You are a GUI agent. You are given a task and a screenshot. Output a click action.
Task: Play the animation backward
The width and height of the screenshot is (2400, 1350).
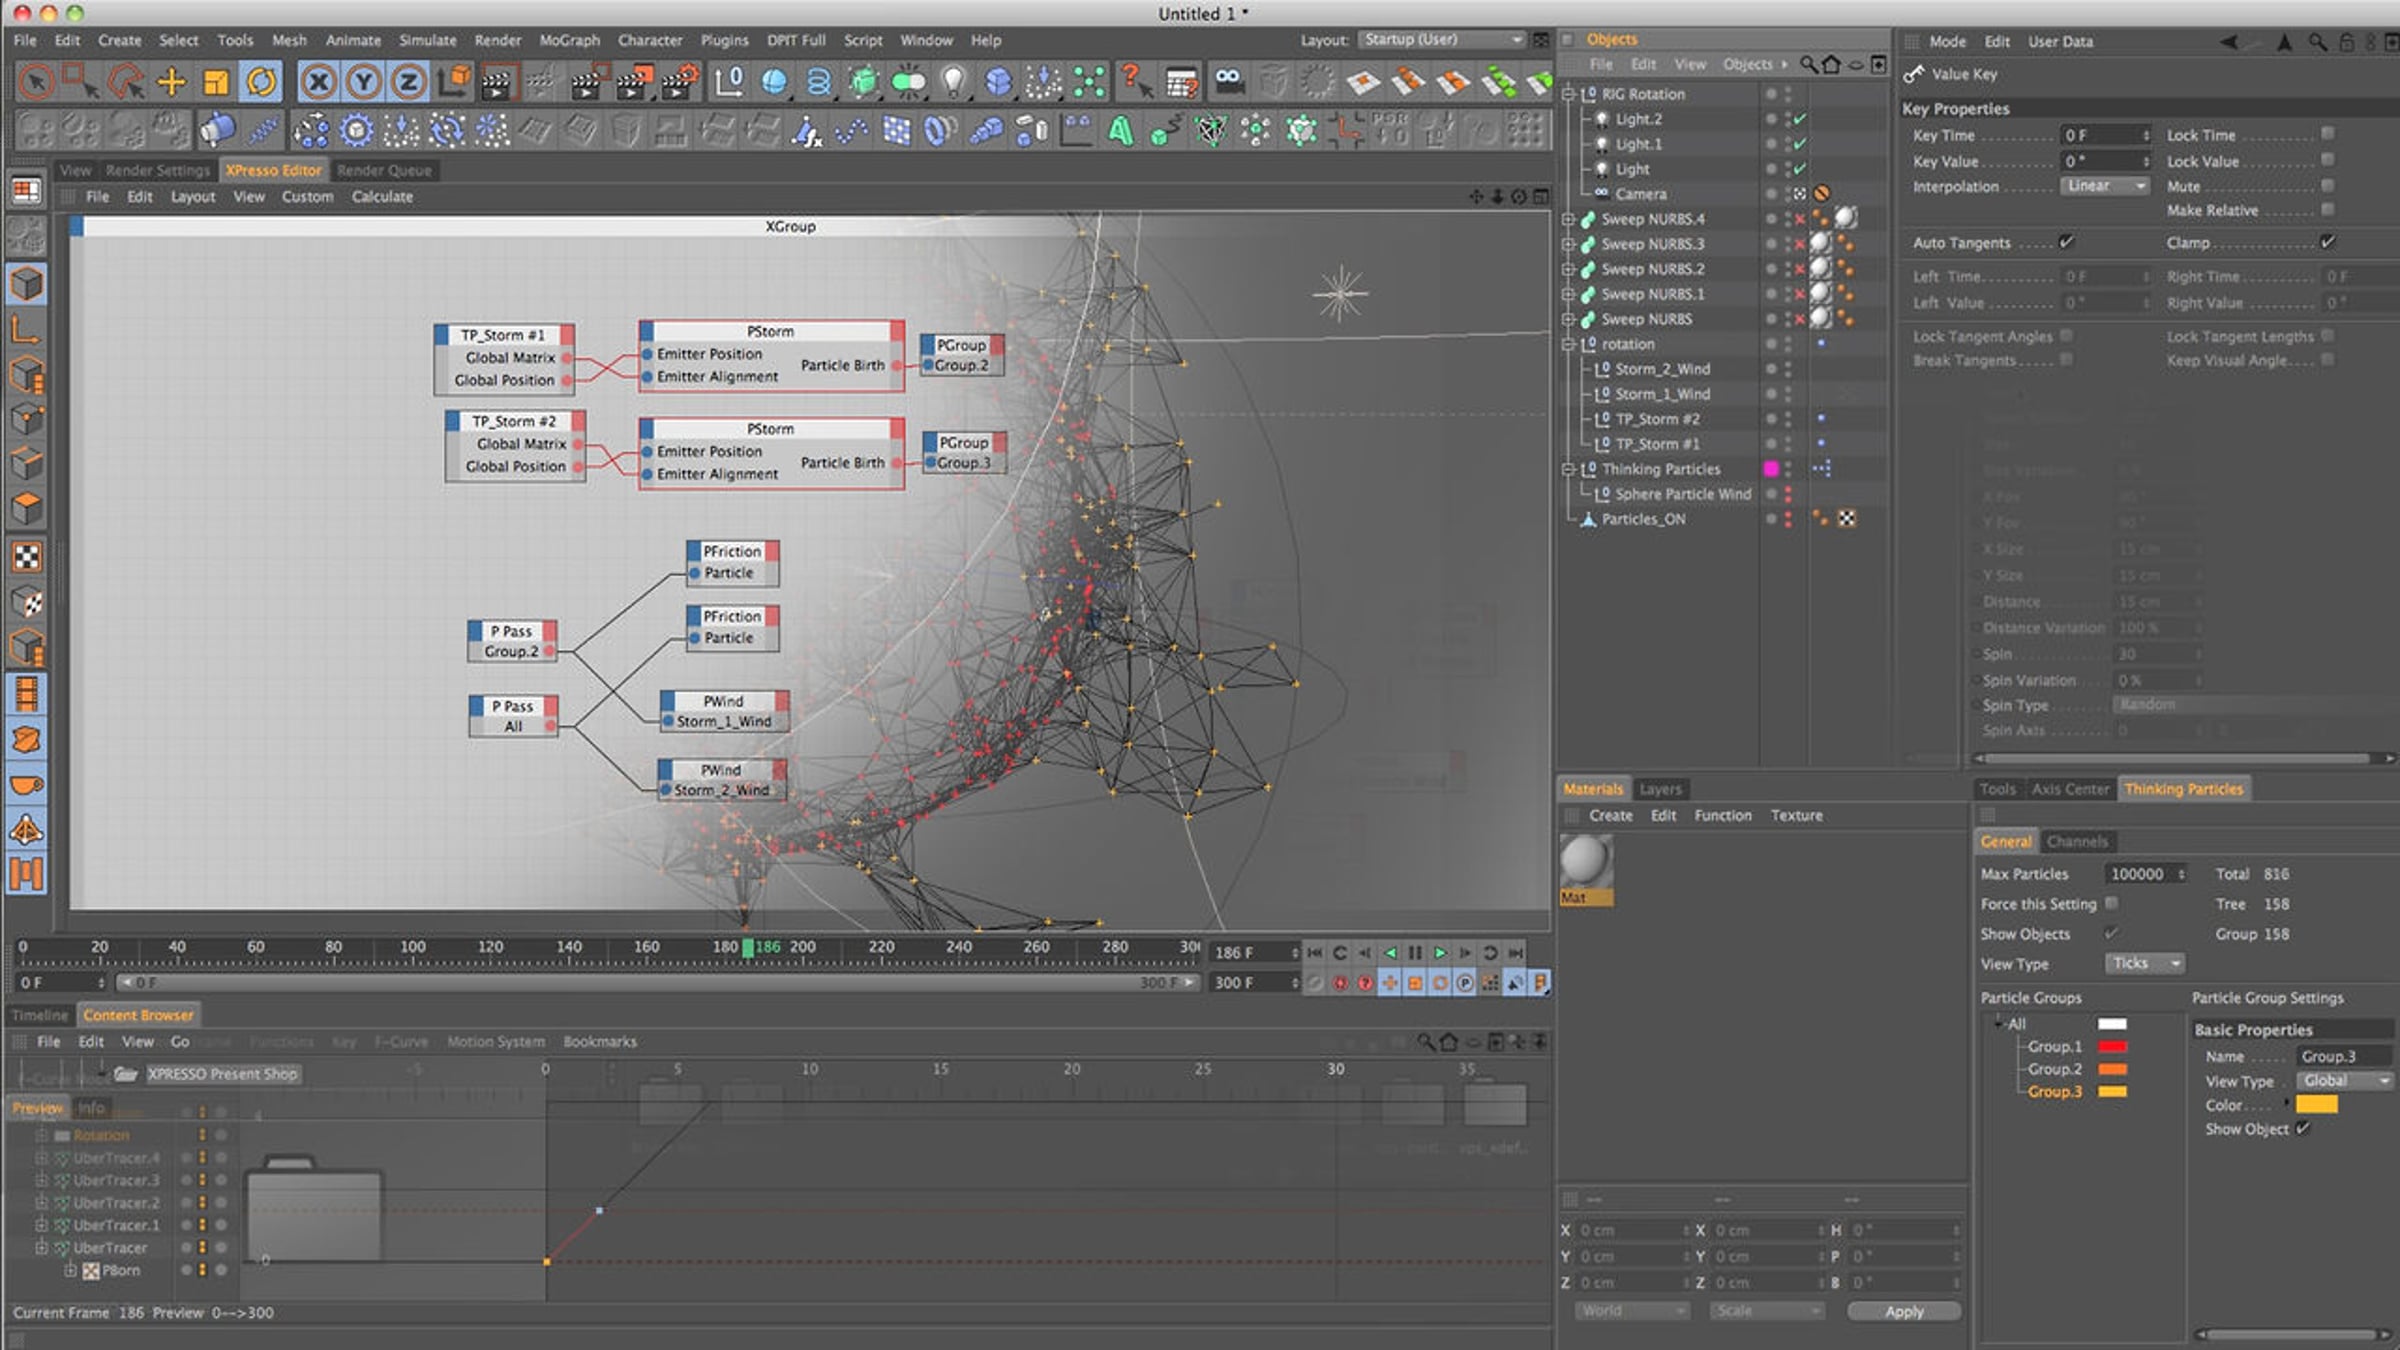1390,953
